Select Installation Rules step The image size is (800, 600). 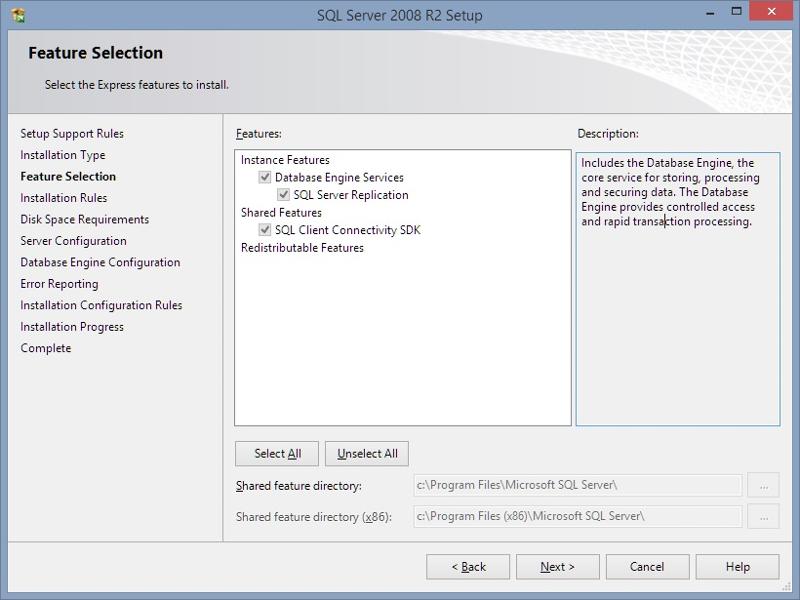pyautogui.click(x=64, y=198)
